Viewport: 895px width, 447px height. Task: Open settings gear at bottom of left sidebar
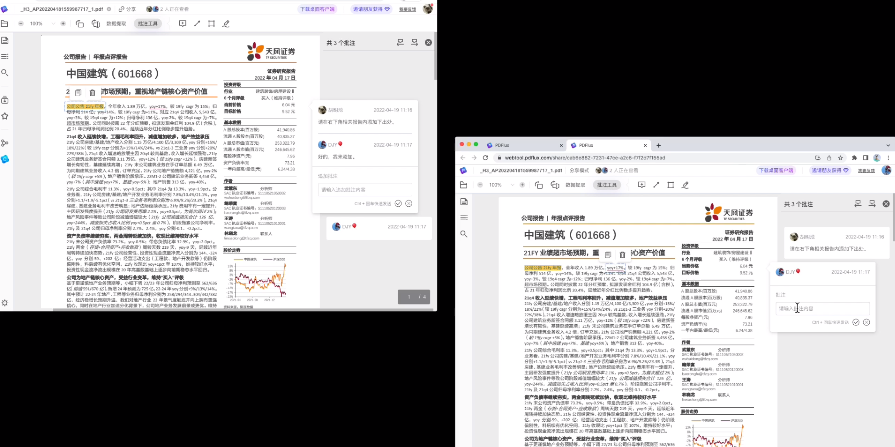click(5, 303)
